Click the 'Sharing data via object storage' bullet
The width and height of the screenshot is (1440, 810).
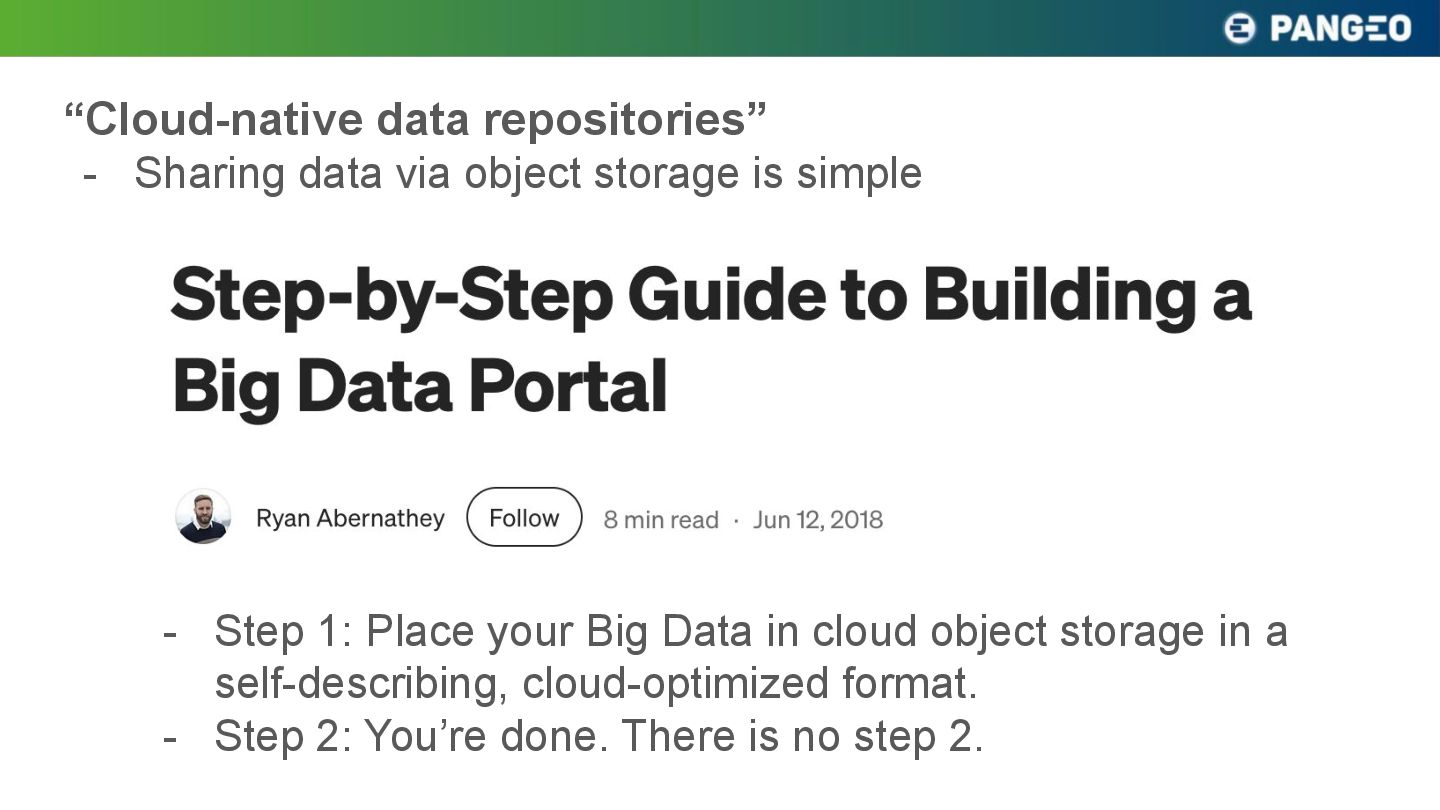coord(528,173)
